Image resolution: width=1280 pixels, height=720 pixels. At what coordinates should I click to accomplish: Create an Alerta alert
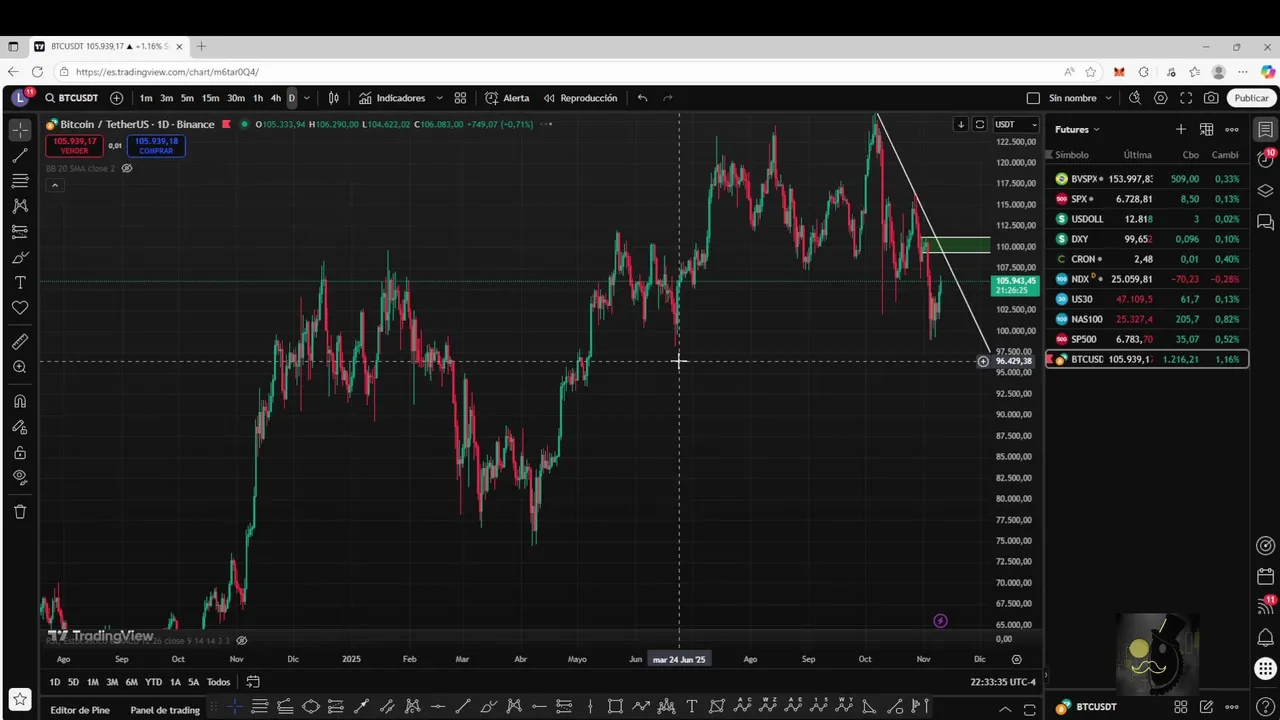pos(508,98)
